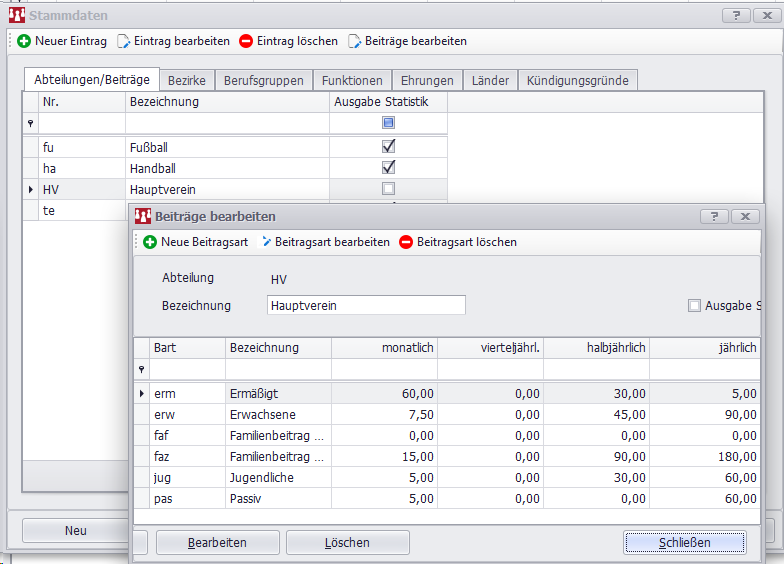Tick the Ausgabe checkbox in Beiträge dialog
The image size is (784, 564).
pos(694,306)
